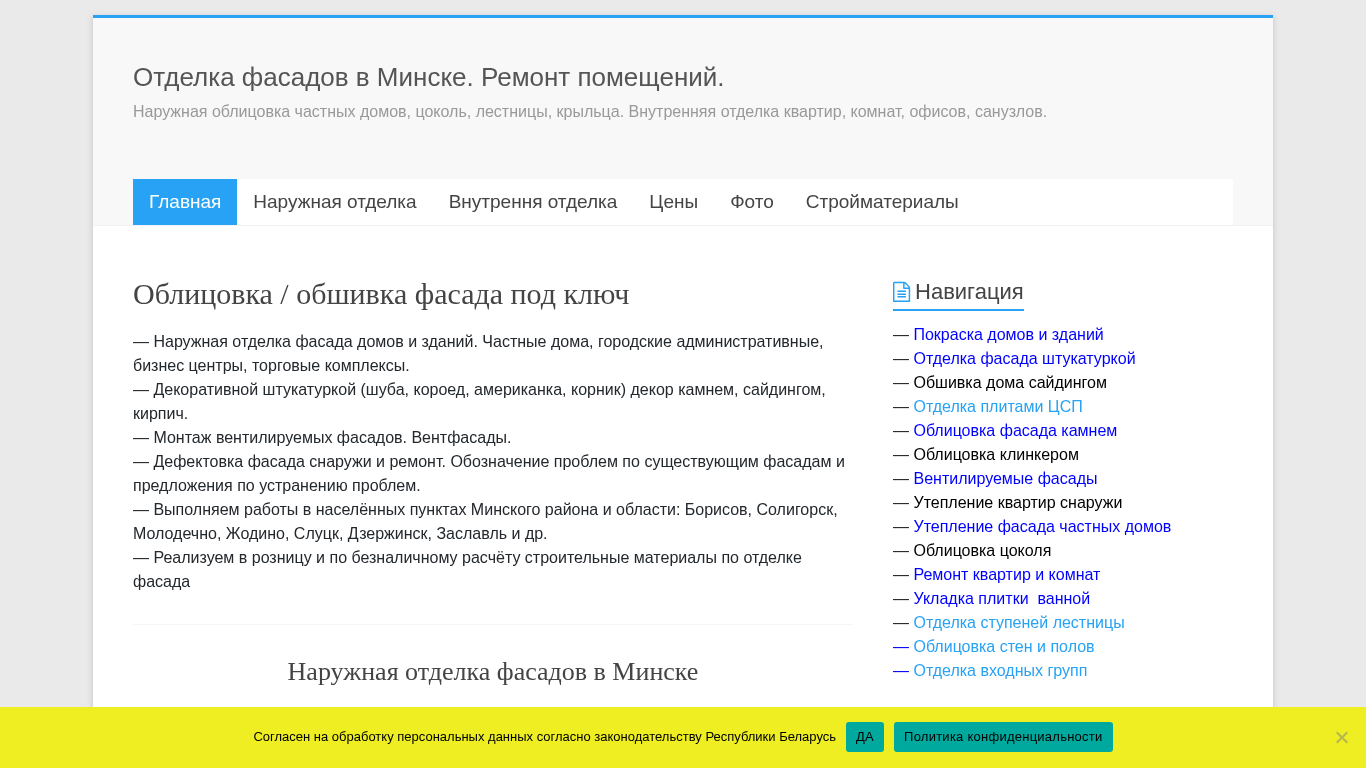Visit the Отделка входных групп link
The image size is (1366, 768).
click(x=1000, y=671)
